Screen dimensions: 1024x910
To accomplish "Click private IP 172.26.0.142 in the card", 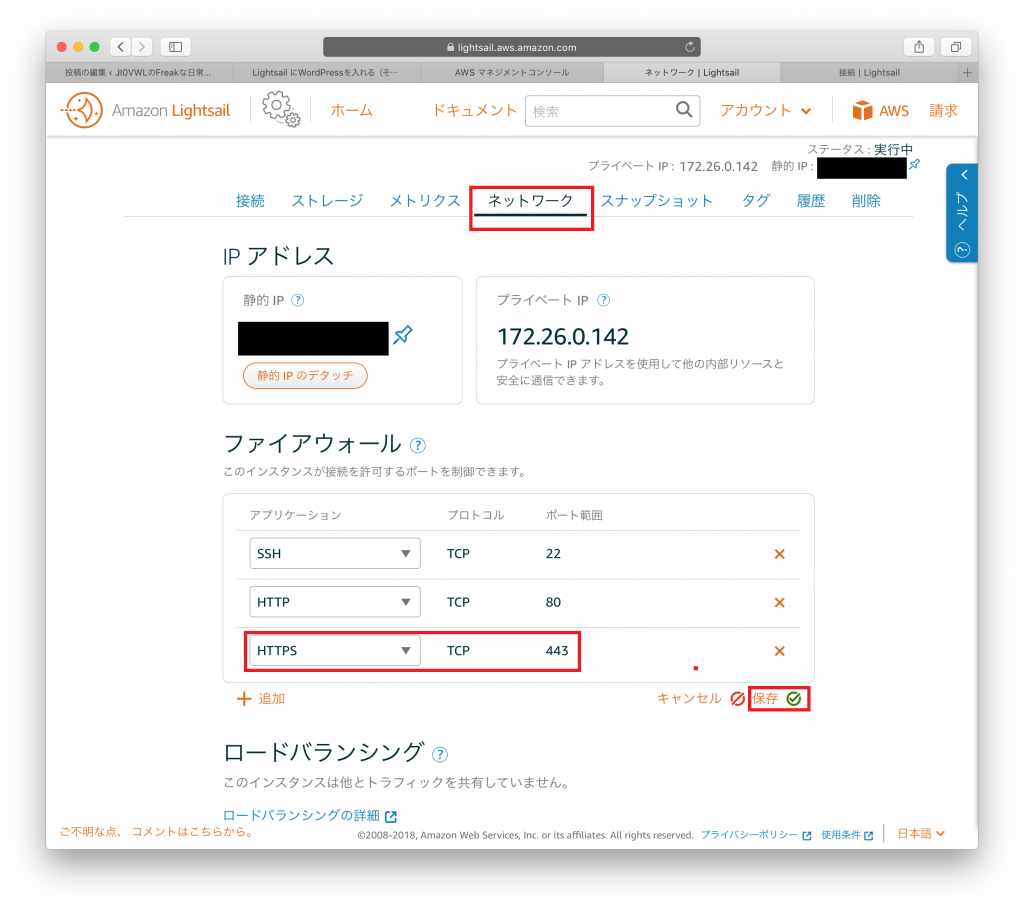I will (x=563, y=336).
